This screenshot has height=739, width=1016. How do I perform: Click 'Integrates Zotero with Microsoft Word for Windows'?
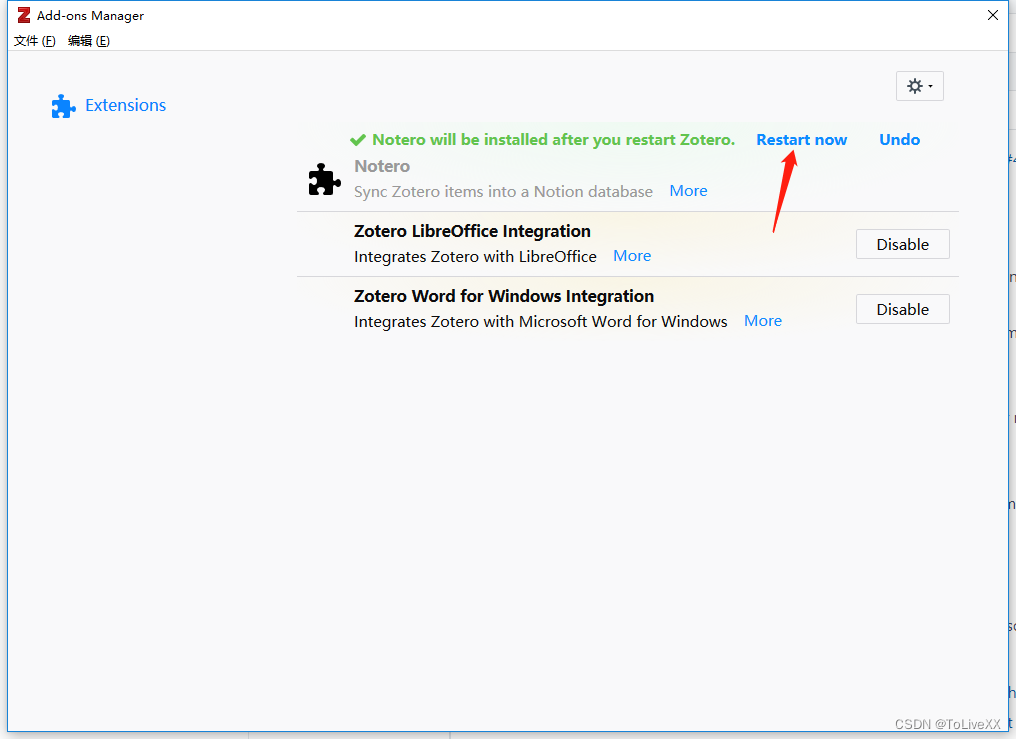point(540,321)
